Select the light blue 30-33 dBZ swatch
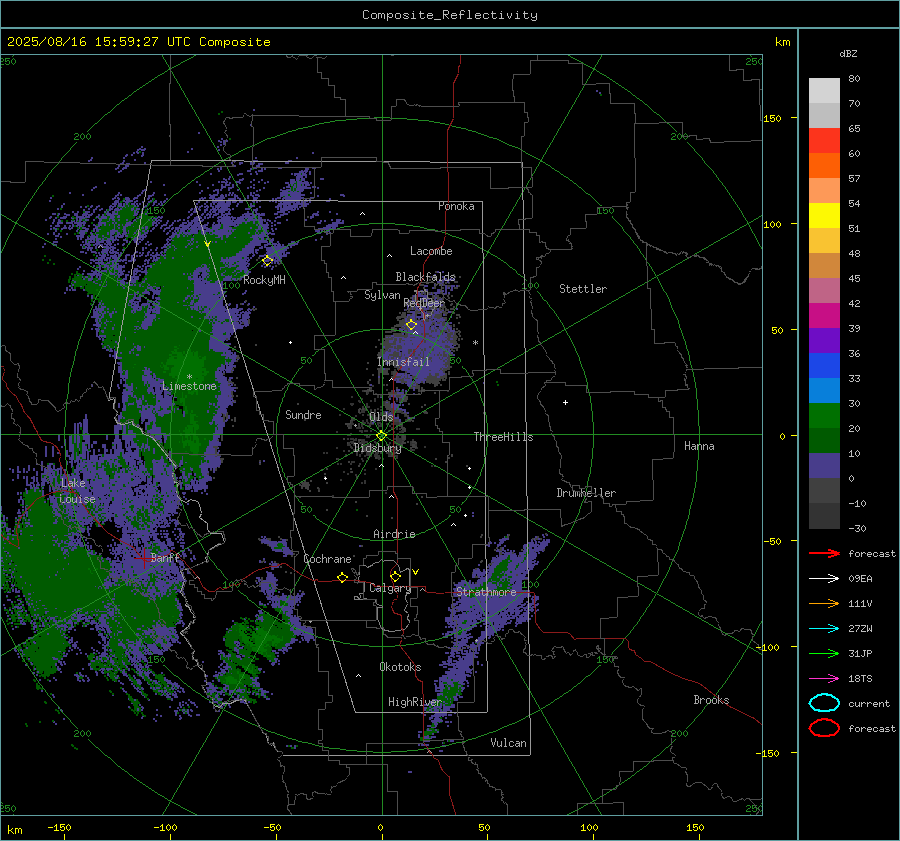 click(824, 390)
